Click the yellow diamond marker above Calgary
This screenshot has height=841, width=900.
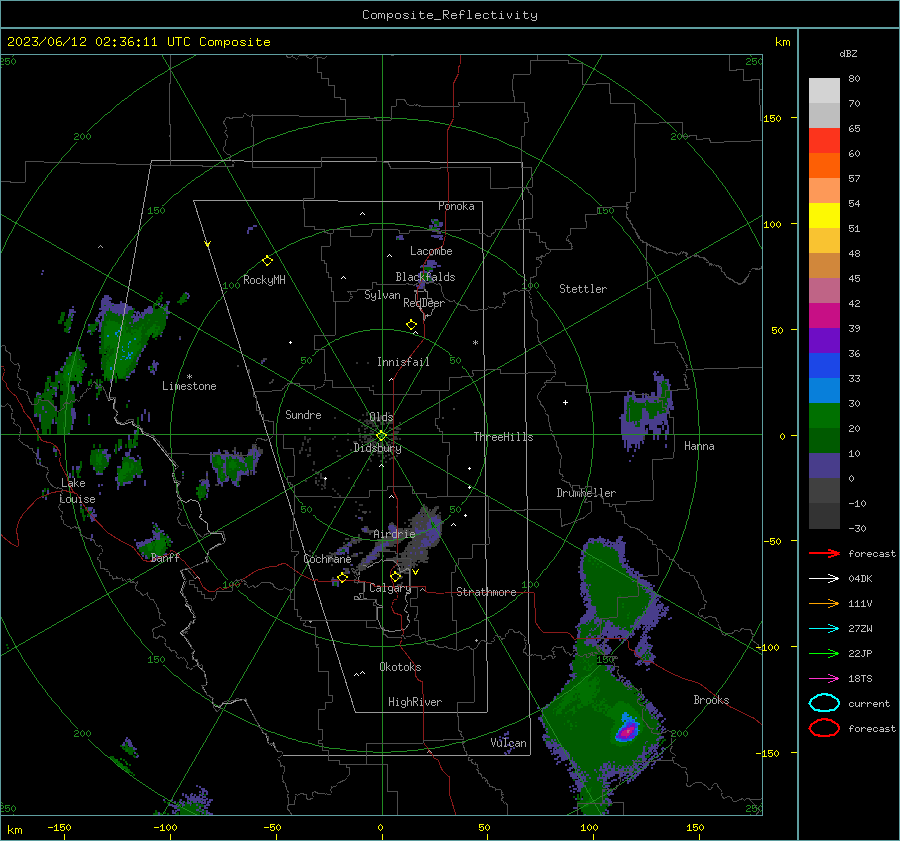395,576
